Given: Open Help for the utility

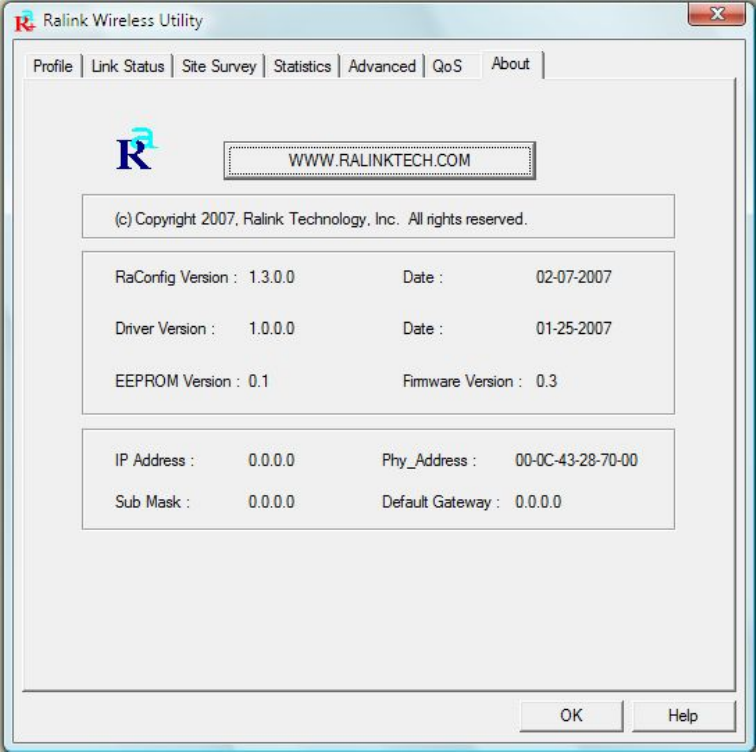Looking at the screenshot, I should click(683, 715).
